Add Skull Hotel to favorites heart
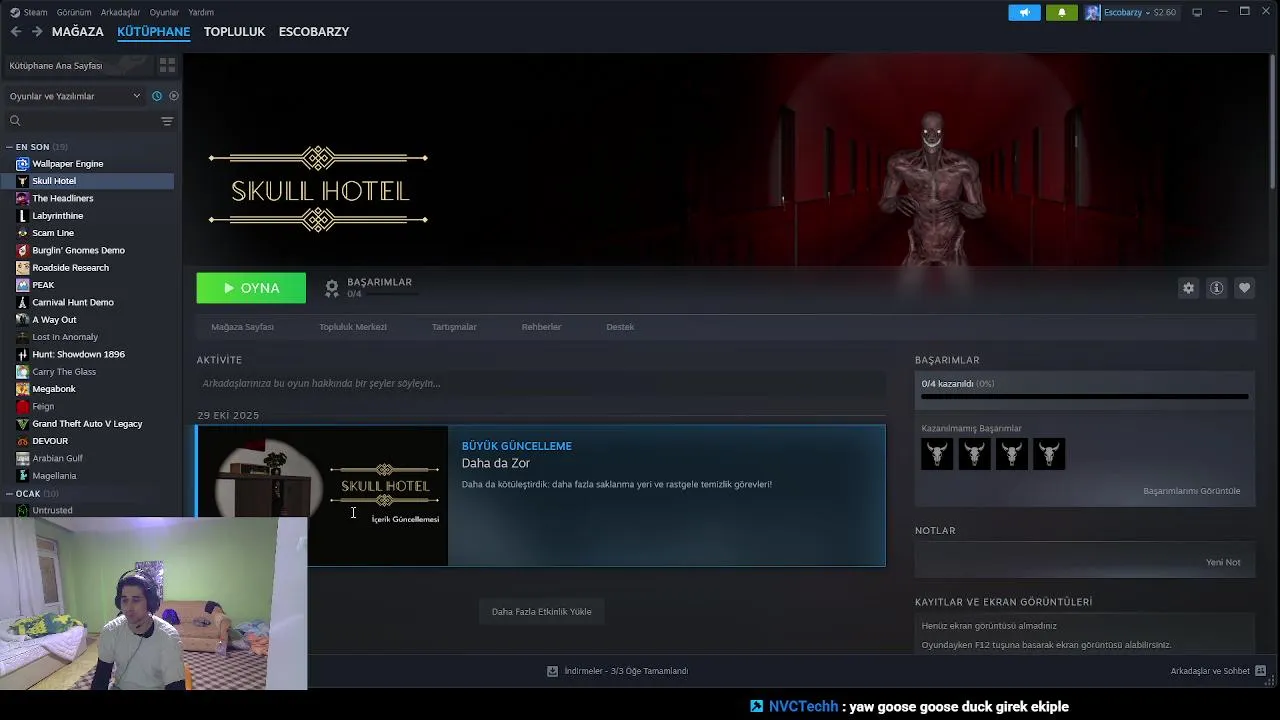The image size is (1280, 720). pyautogui.click(x=1244, y=288)
